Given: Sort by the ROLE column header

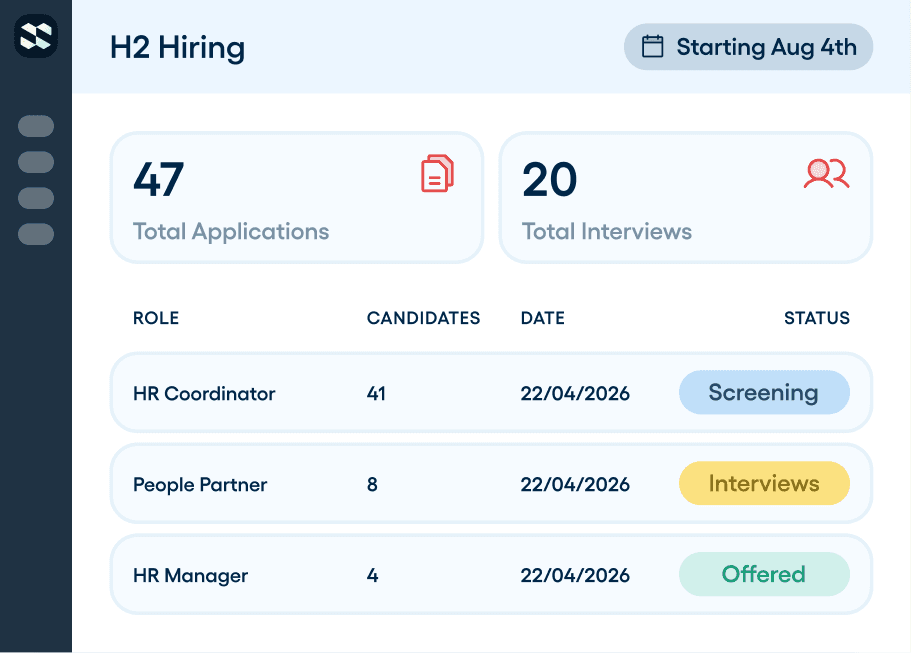Looking at the screenshot, I should [x=156, y=318].
